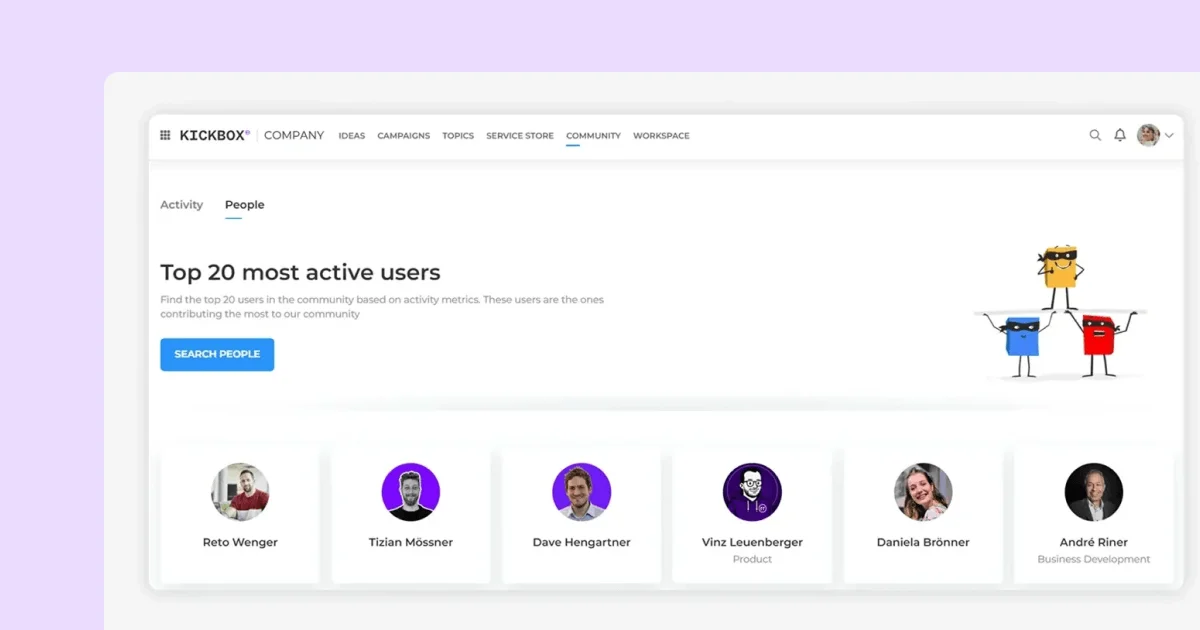Click the COMPANY label in the header
1200x630 pixels.
[x=293, y=134]
